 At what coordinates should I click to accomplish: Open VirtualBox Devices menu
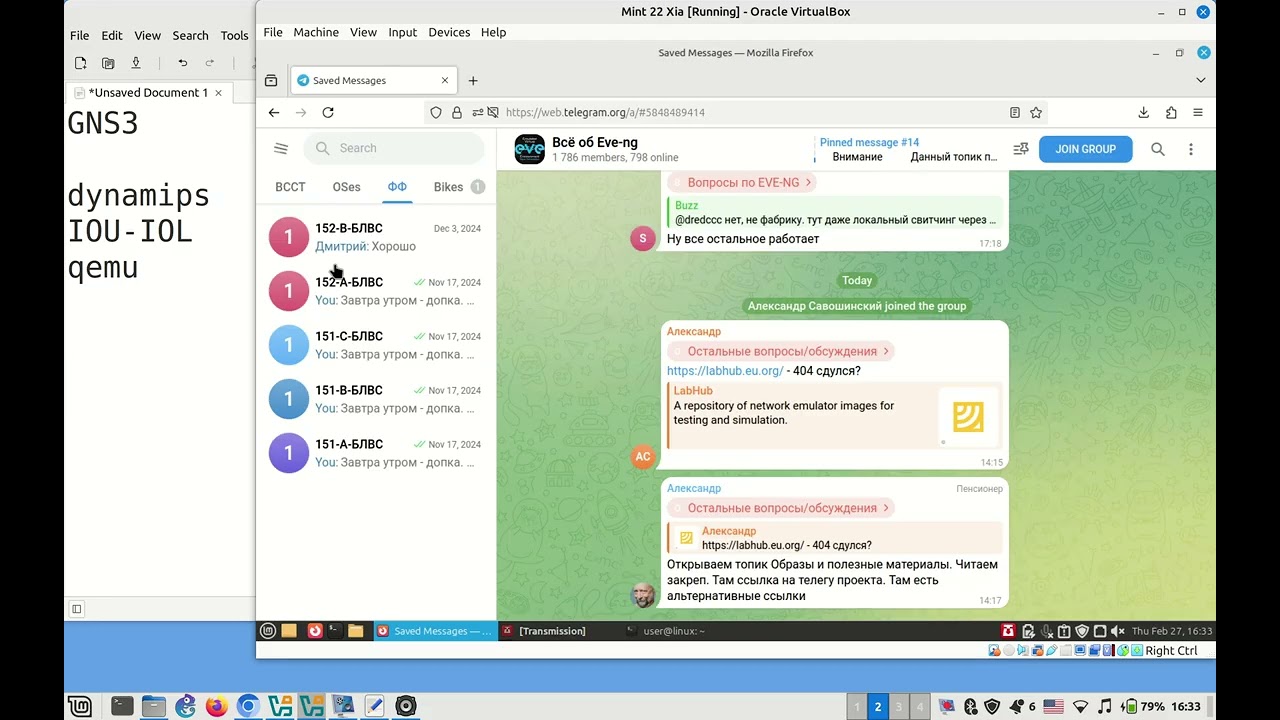click(x=449, y=32)
